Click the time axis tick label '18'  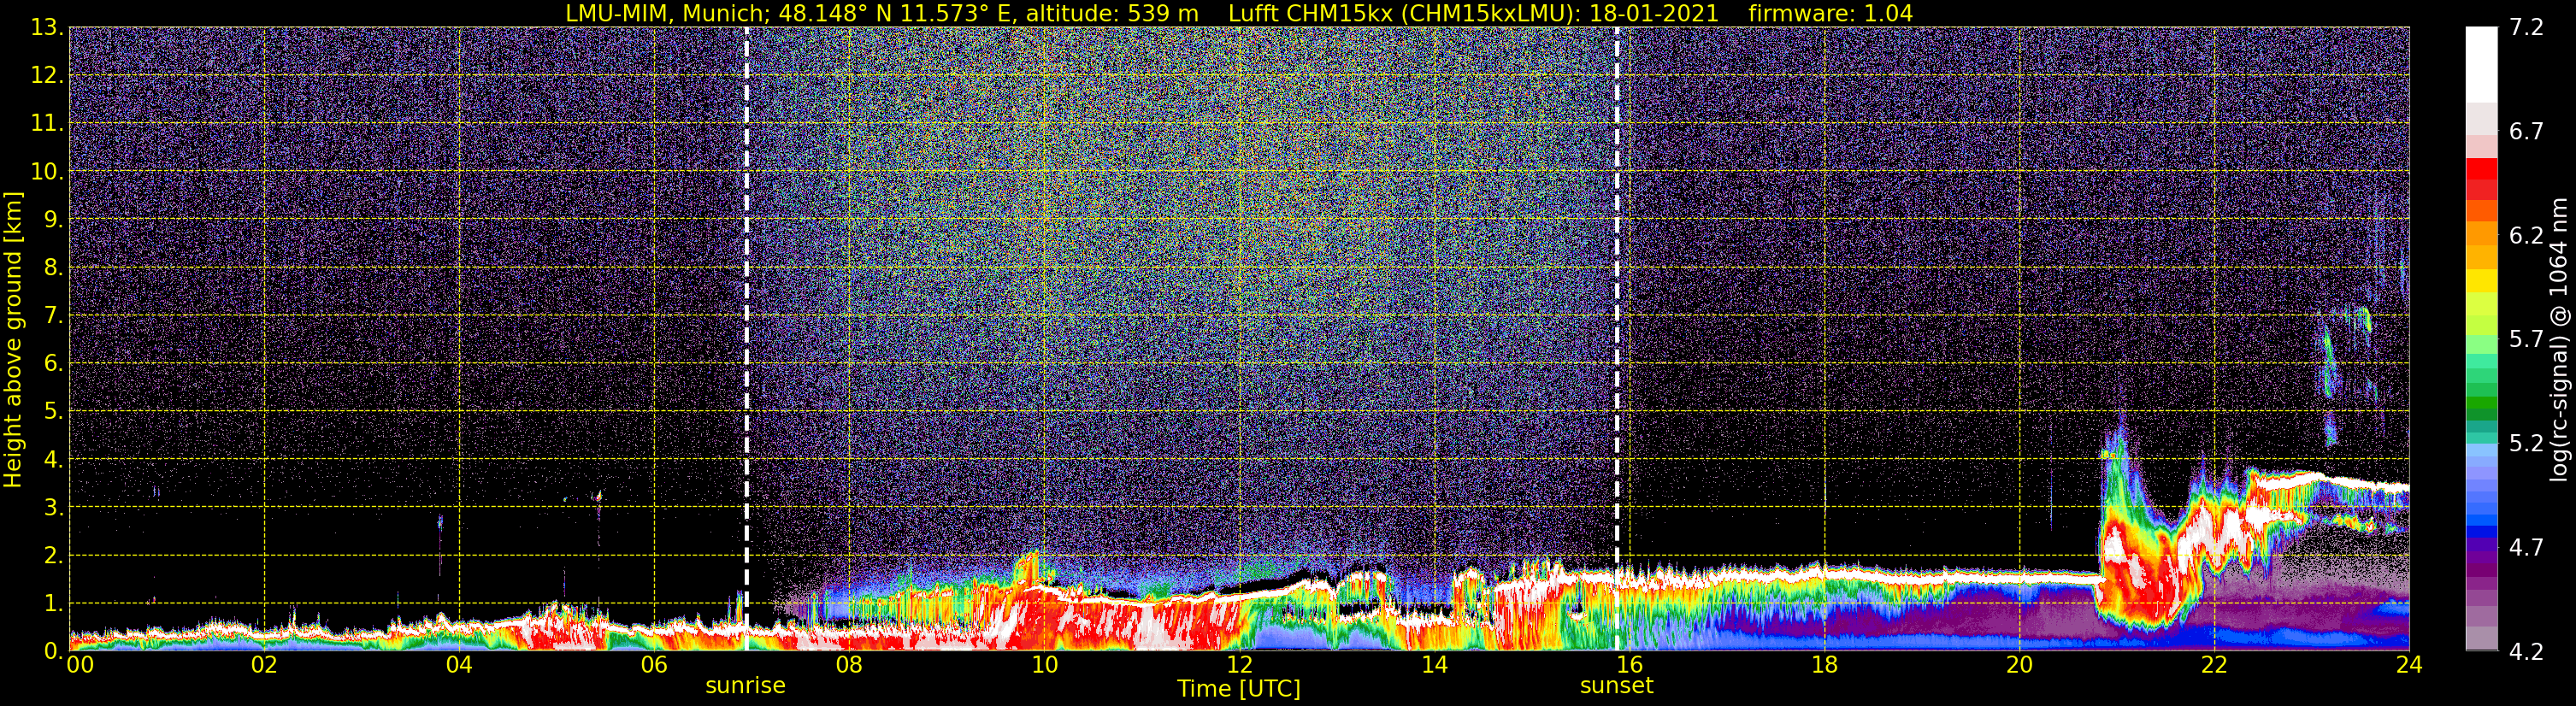pos(1824,666)
